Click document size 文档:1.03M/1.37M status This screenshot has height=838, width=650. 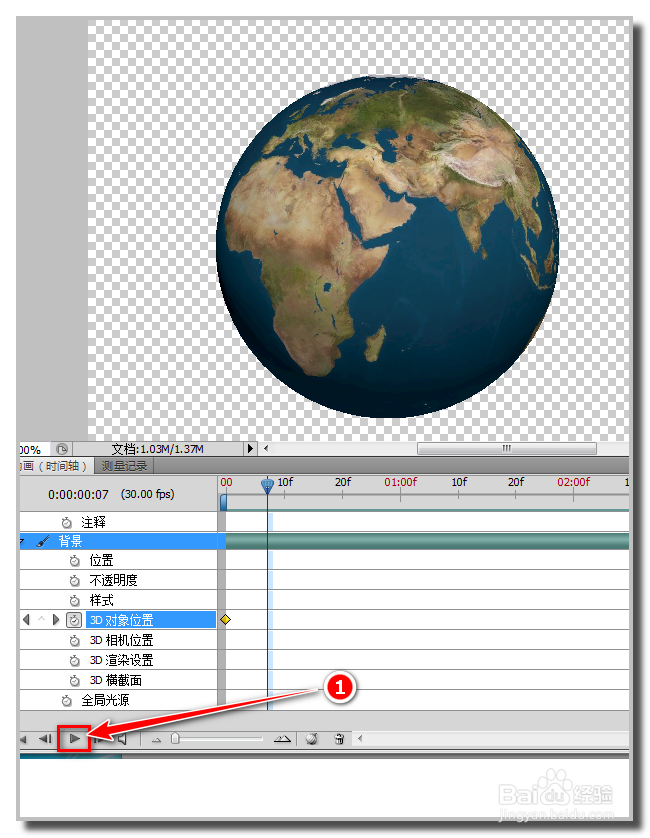pos(158,449)
